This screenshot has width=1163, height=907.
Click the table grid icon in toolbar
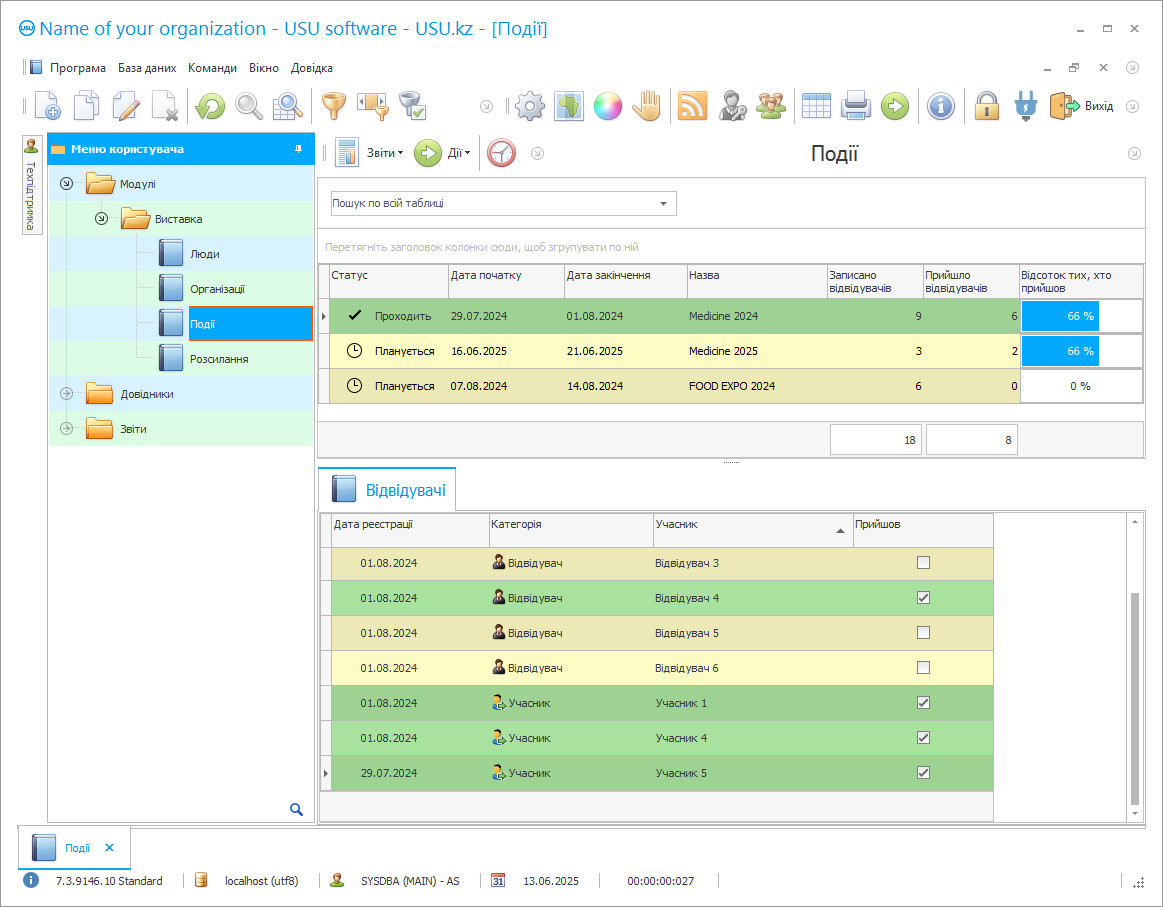point(816,106)
